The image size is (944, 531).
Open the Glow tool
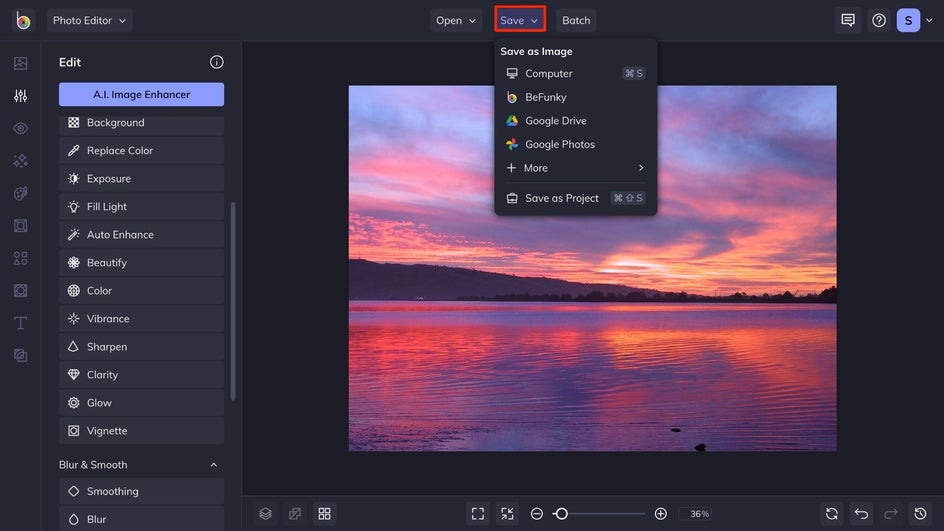click(x=141, y=403)
